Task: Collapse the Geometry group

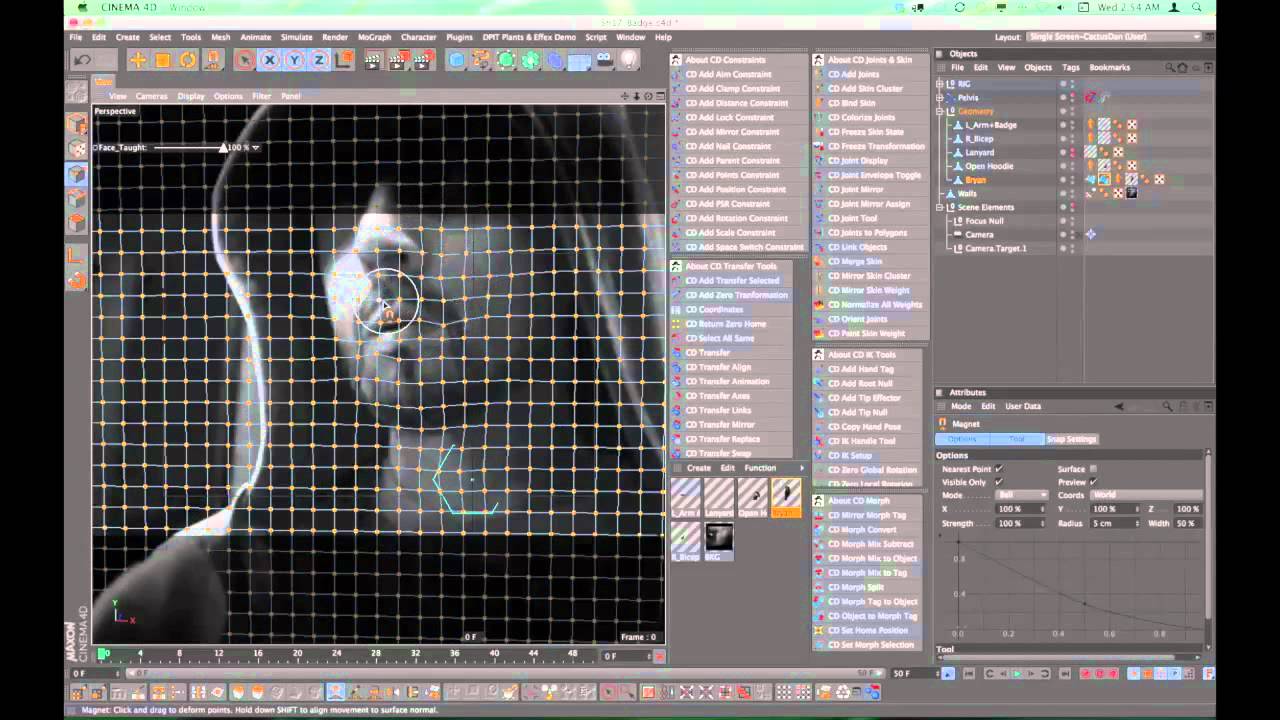Action: click(x=940, y=111)
